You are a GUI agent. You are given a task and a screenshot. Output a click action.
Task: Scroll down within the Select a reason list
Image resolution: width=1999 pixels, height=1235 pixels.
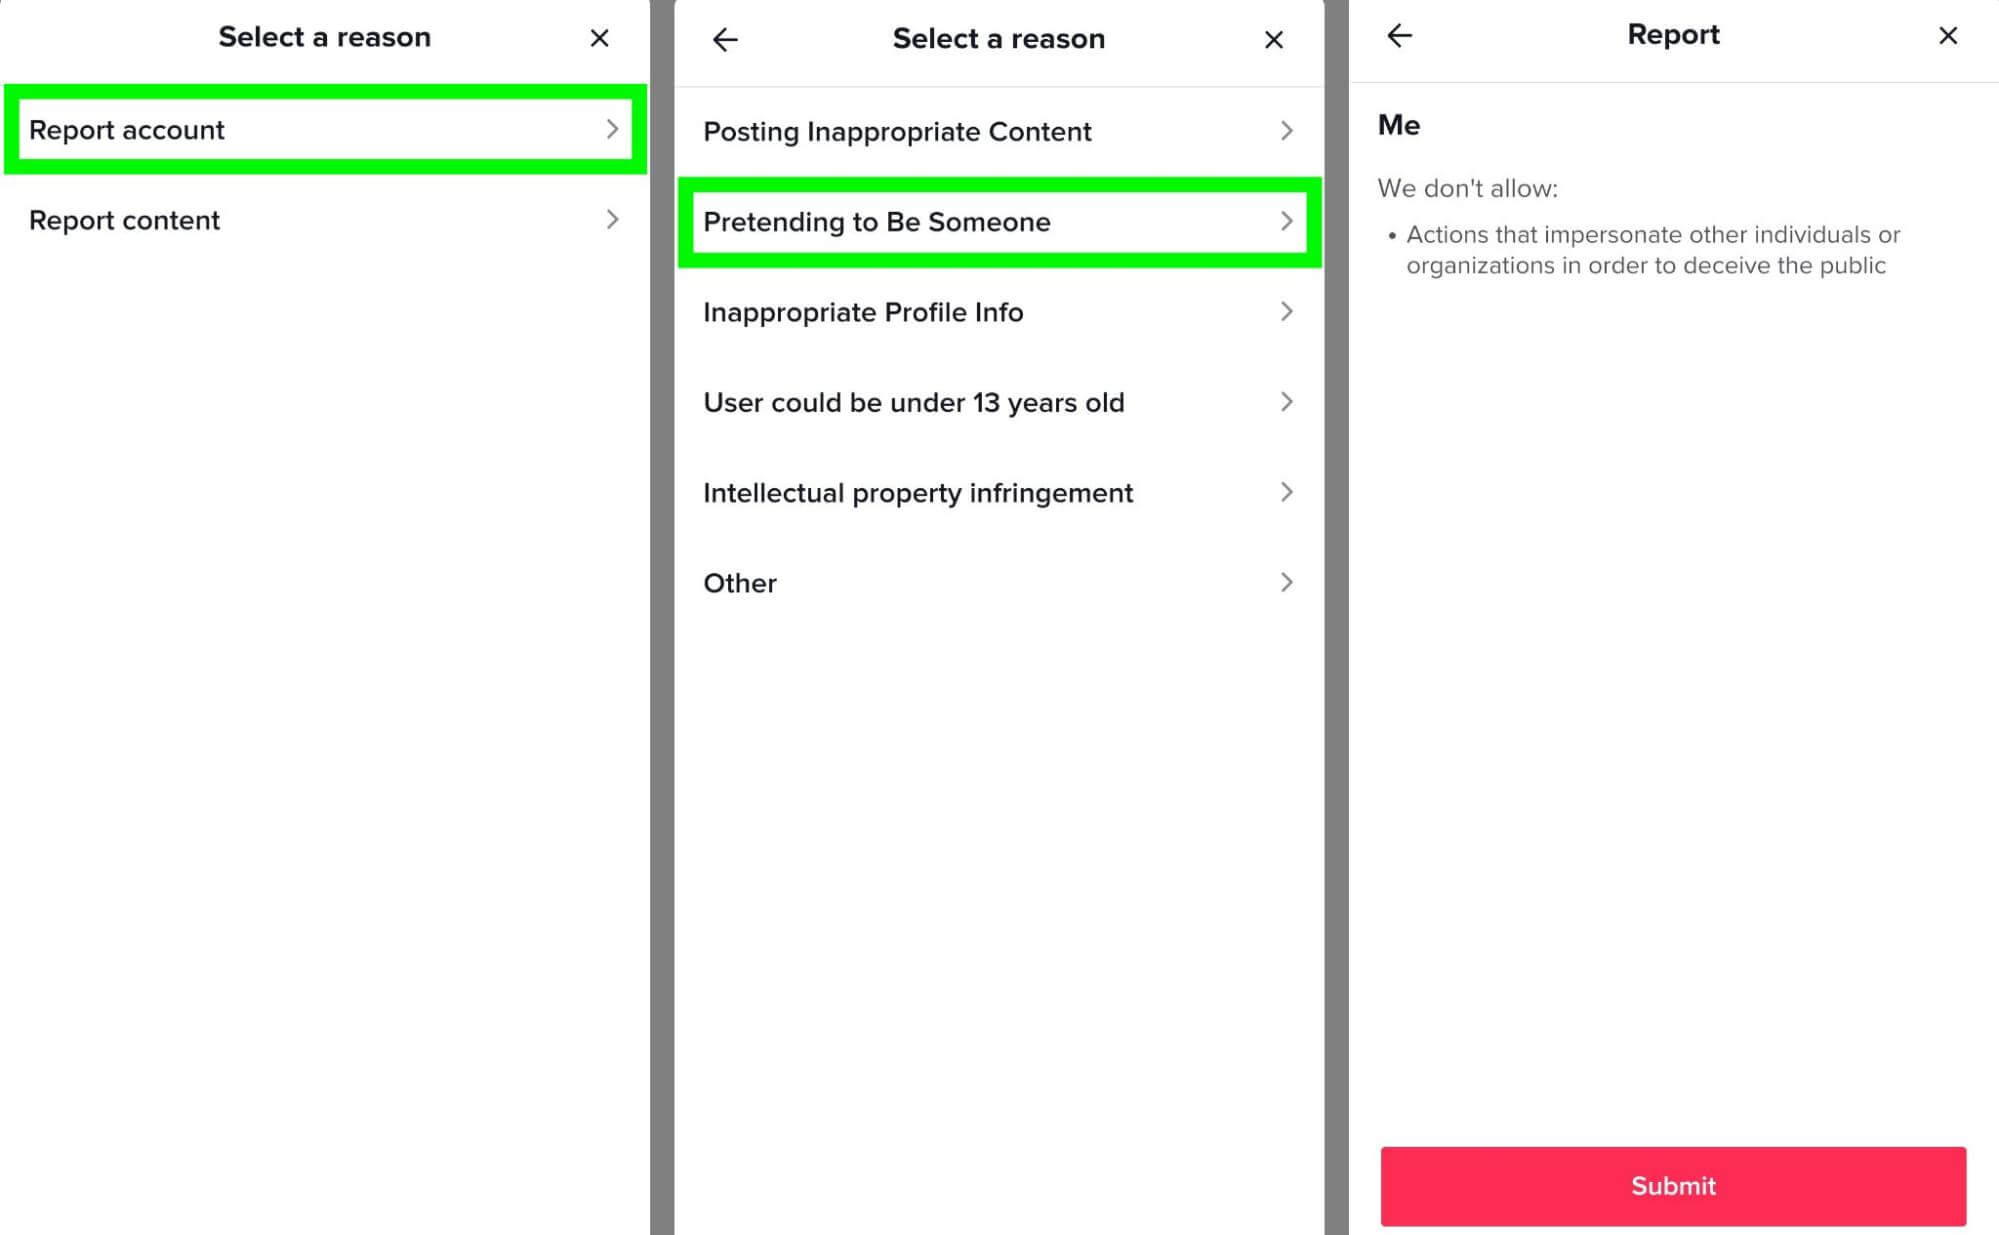pyautogui.click(x=1000, y=857)
